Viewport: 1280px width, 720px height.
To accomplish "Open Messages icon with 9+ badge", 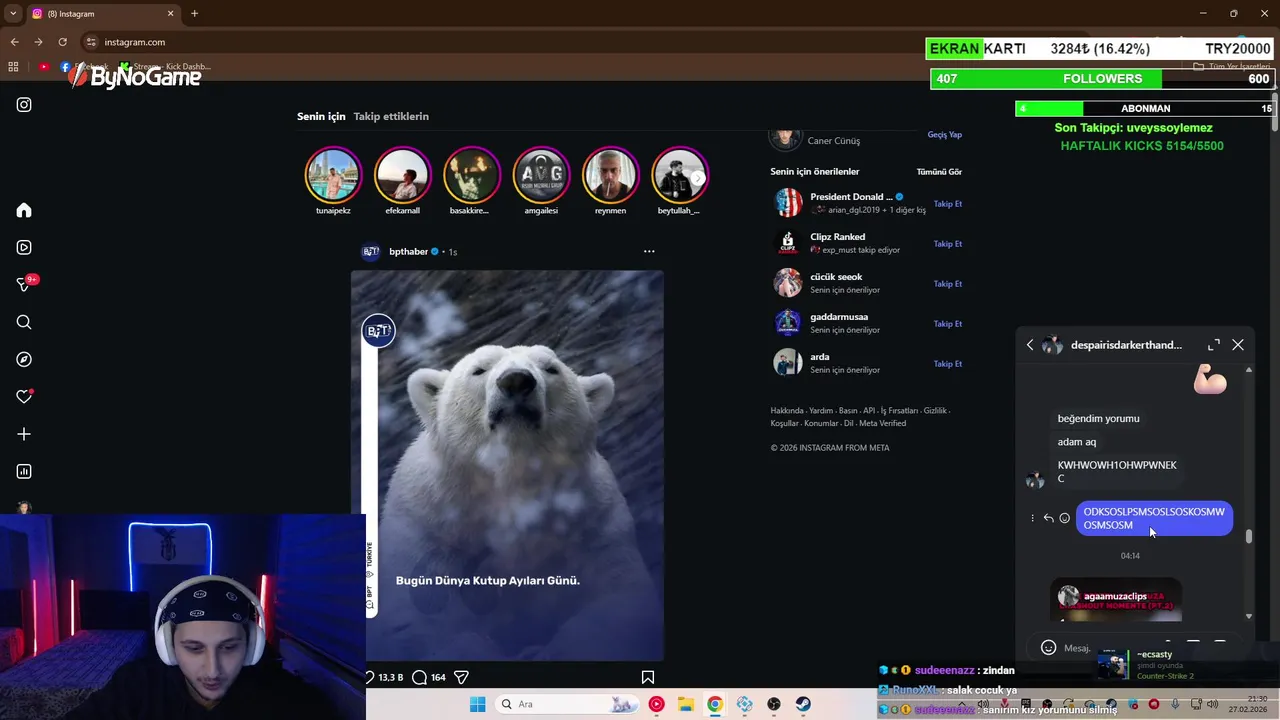I will 24,285.
